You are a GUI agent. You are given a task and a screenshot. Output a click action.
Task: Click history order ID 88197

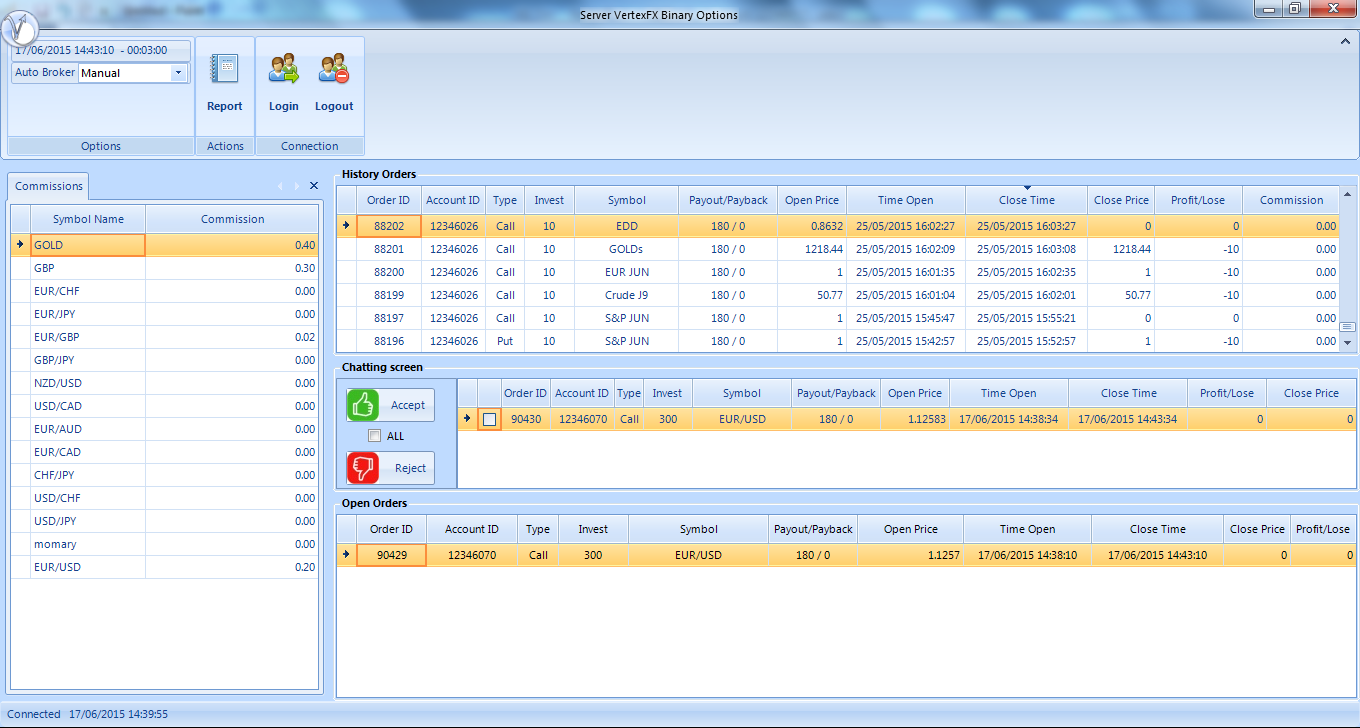tap(389, 318)
